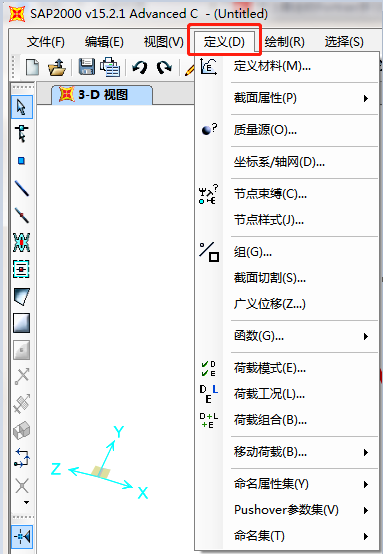This screenshot has height=554, width=383.
Task: Click the Open File folder icon
Action: 57,66
